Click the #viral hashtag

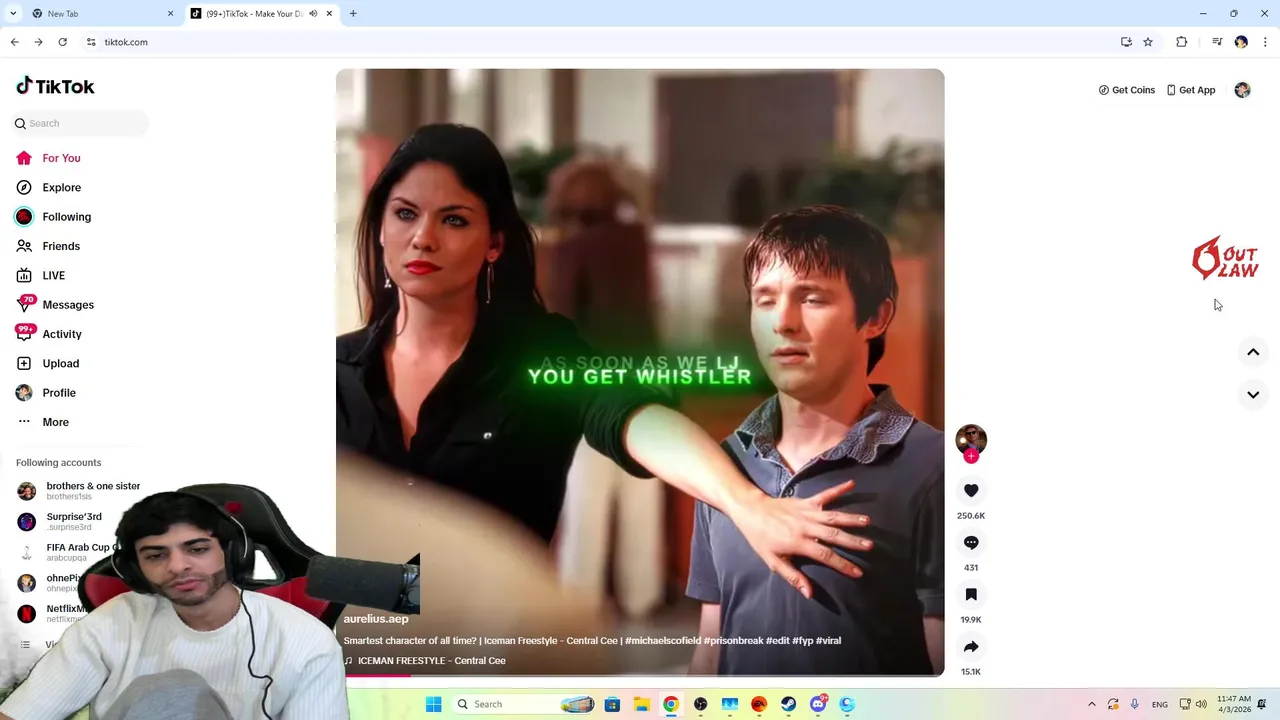(x=828, y=641)
